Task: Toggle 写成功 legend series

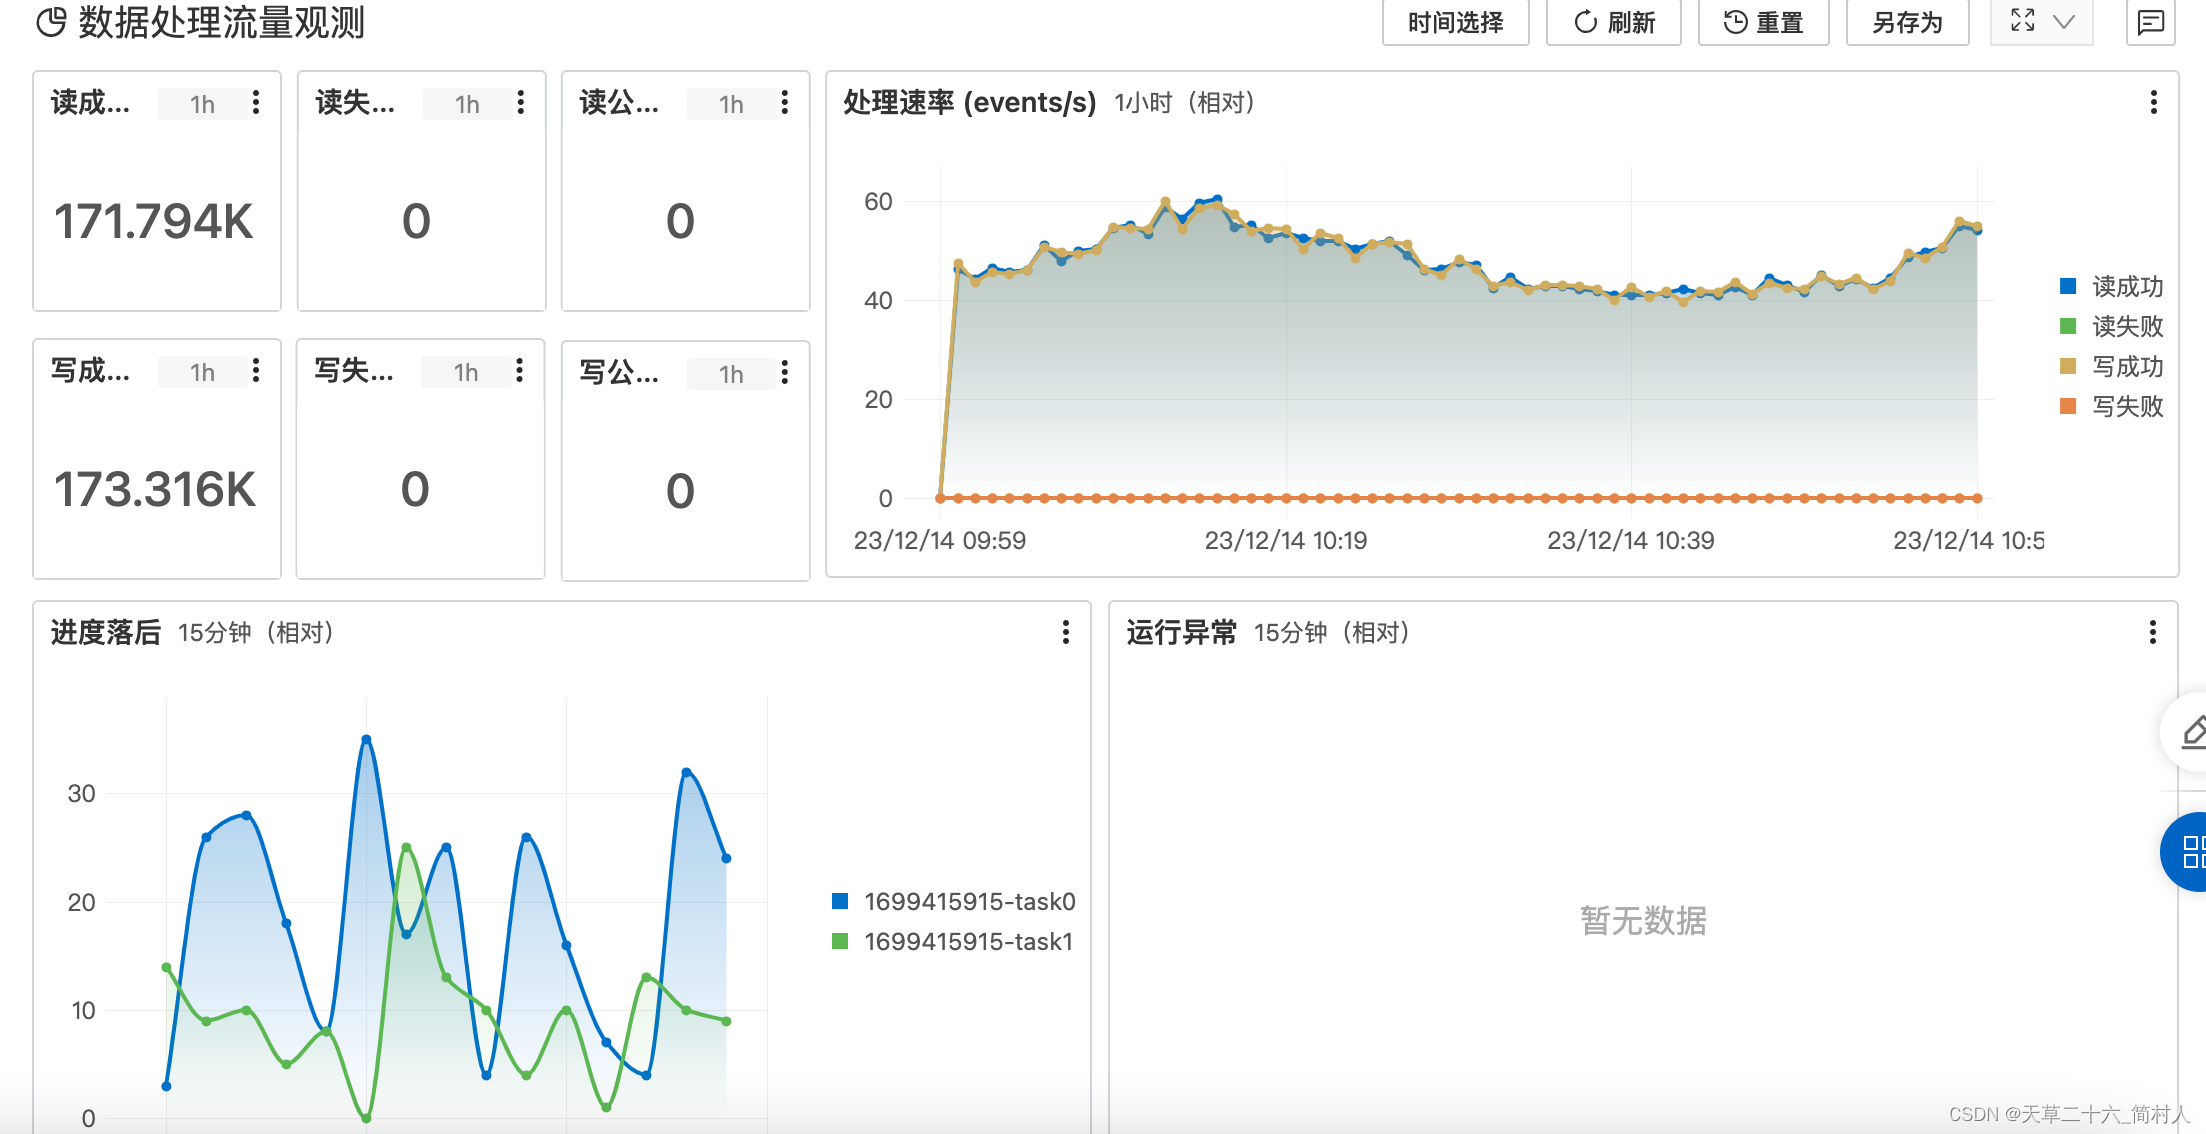Action: (2113, 367)
